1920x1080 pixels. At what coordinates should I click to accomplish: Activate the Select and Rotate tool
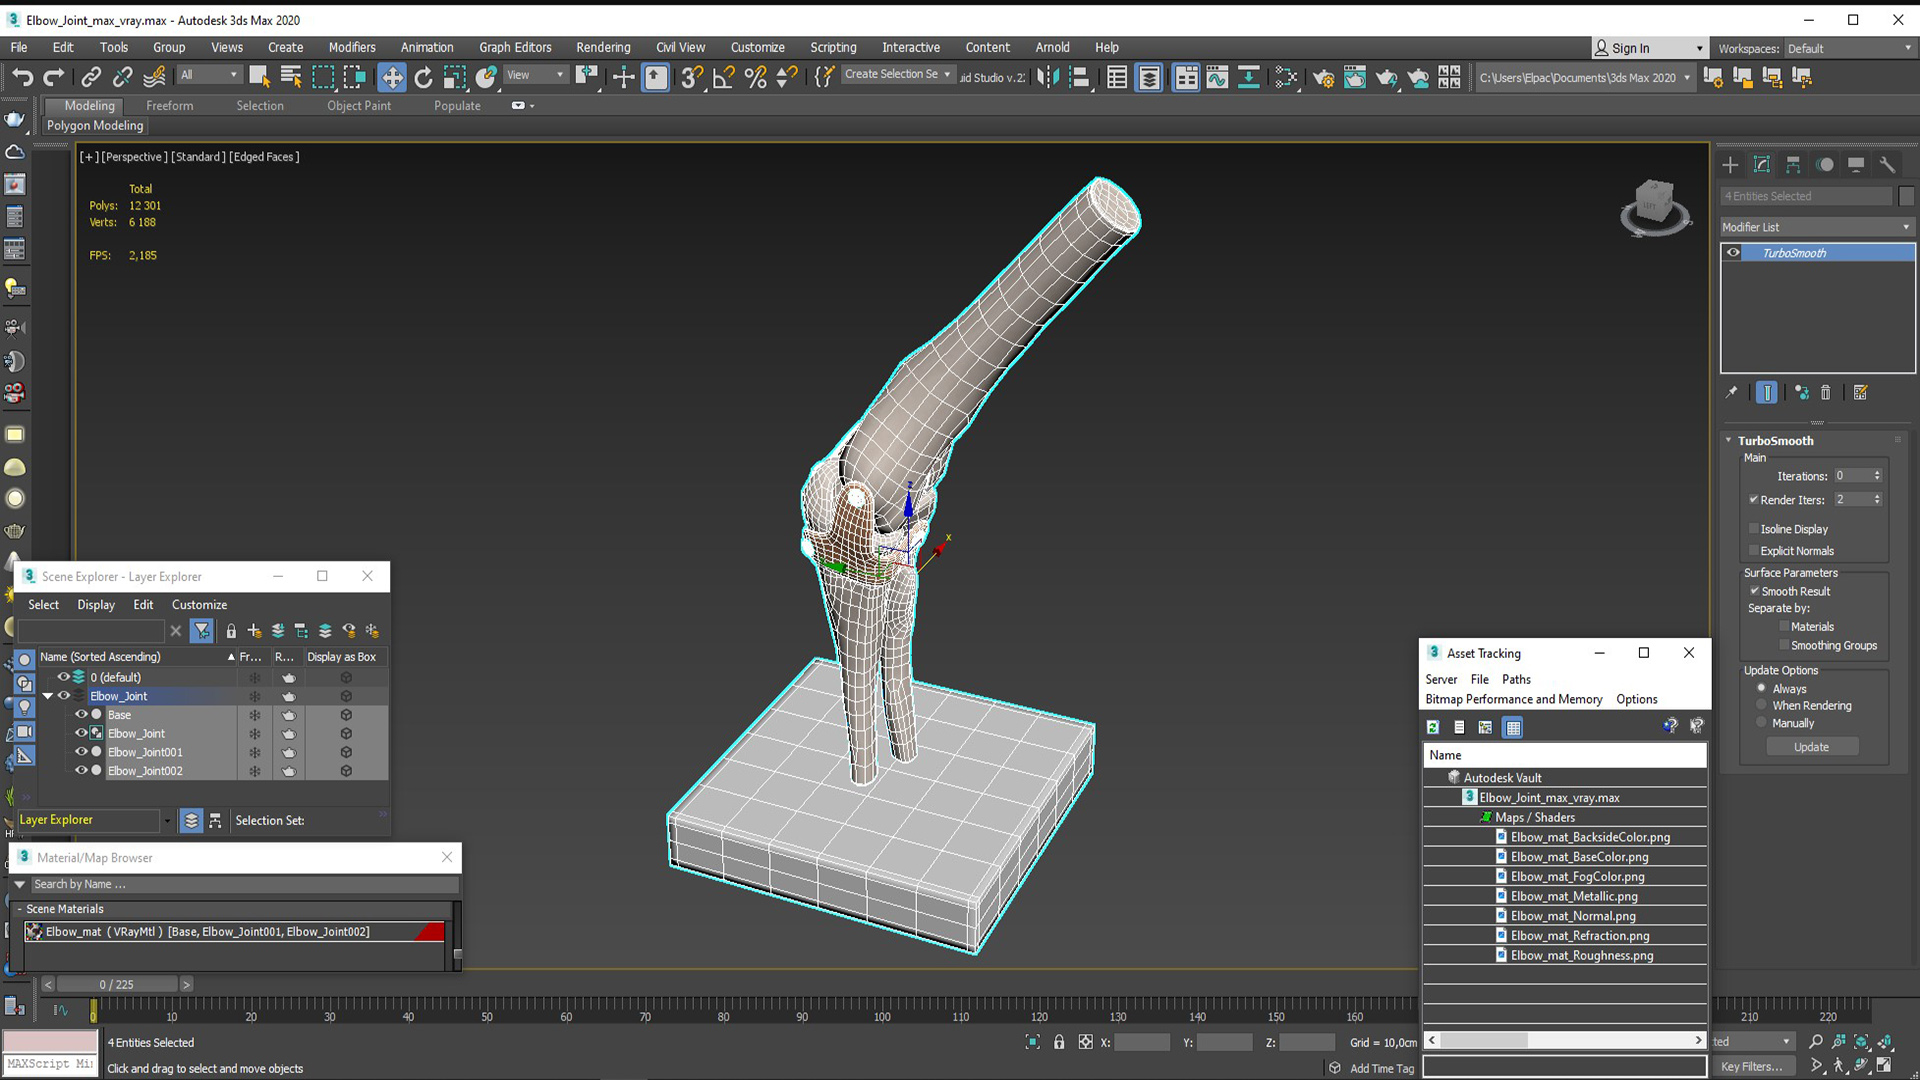[x=424, y=77]
